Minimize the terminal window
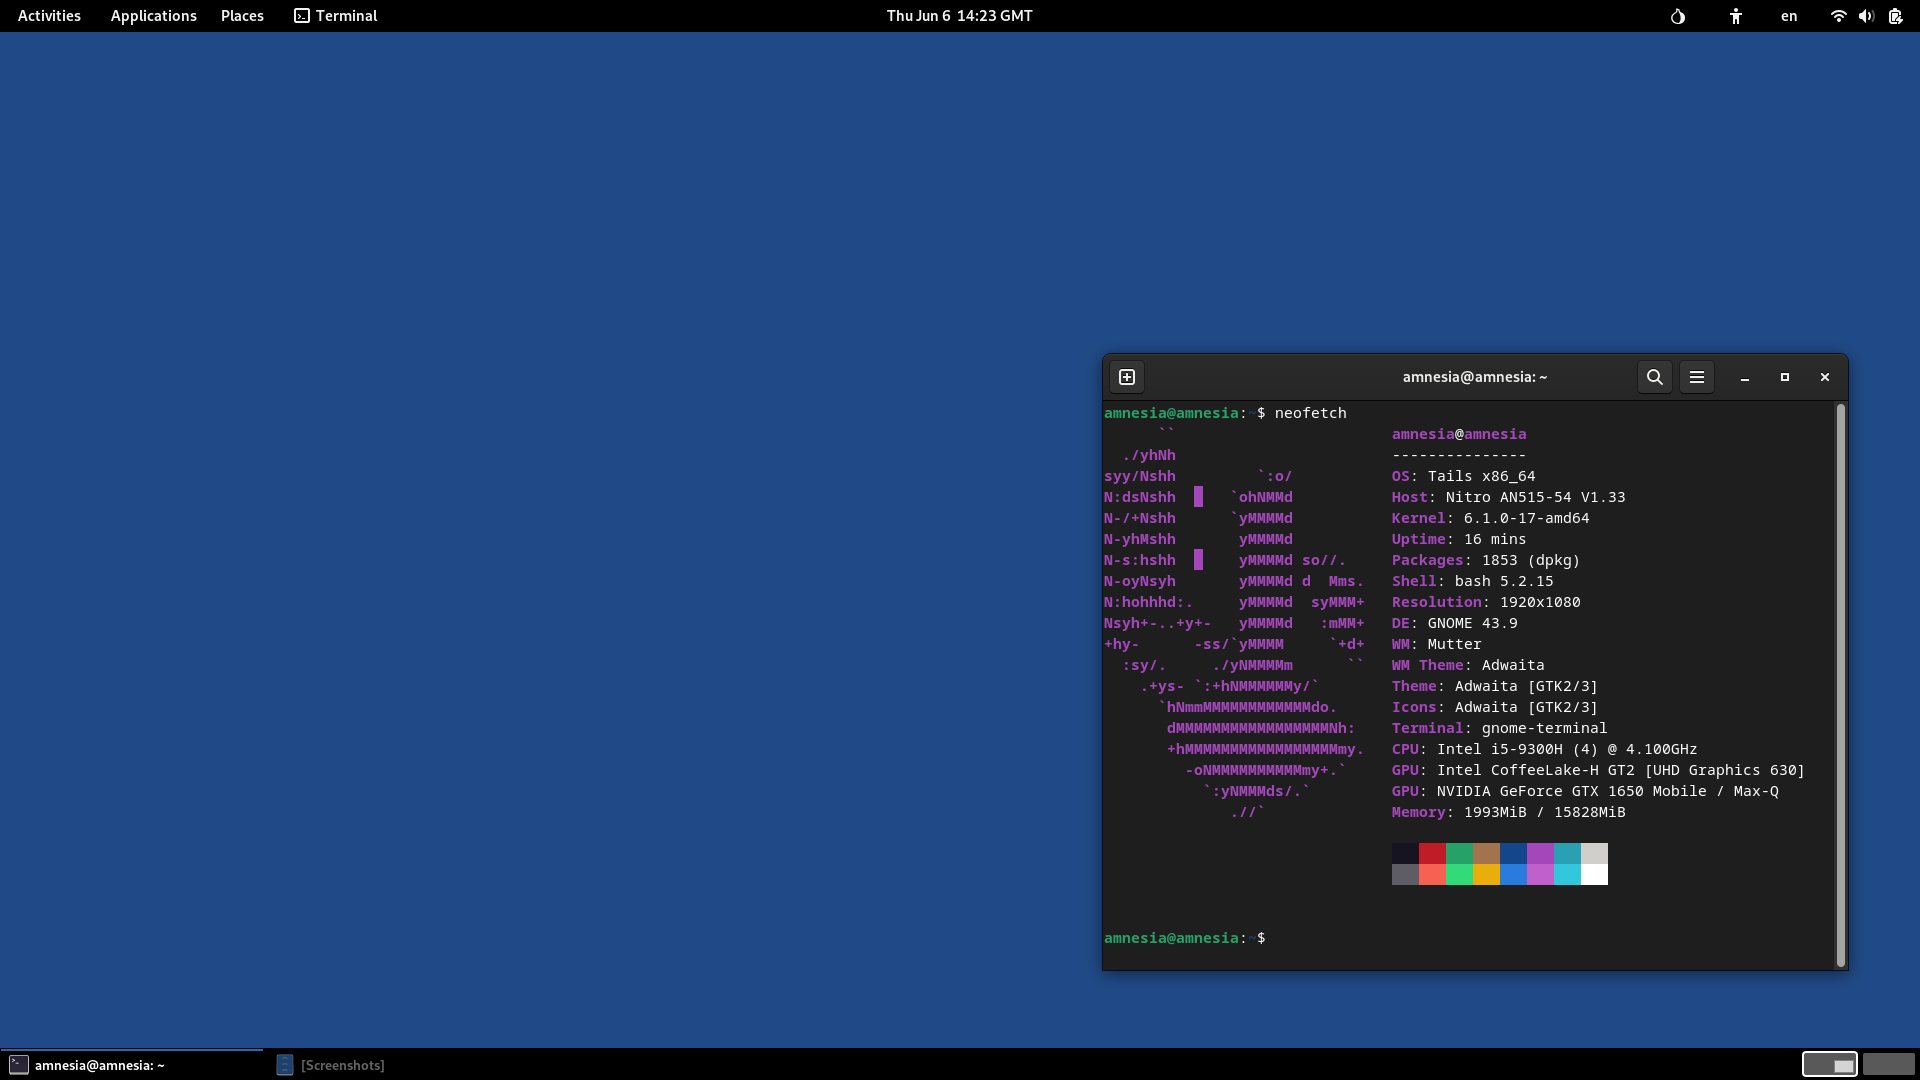This screenshot has width=1920, height=1080. [x=1745, y=377]
